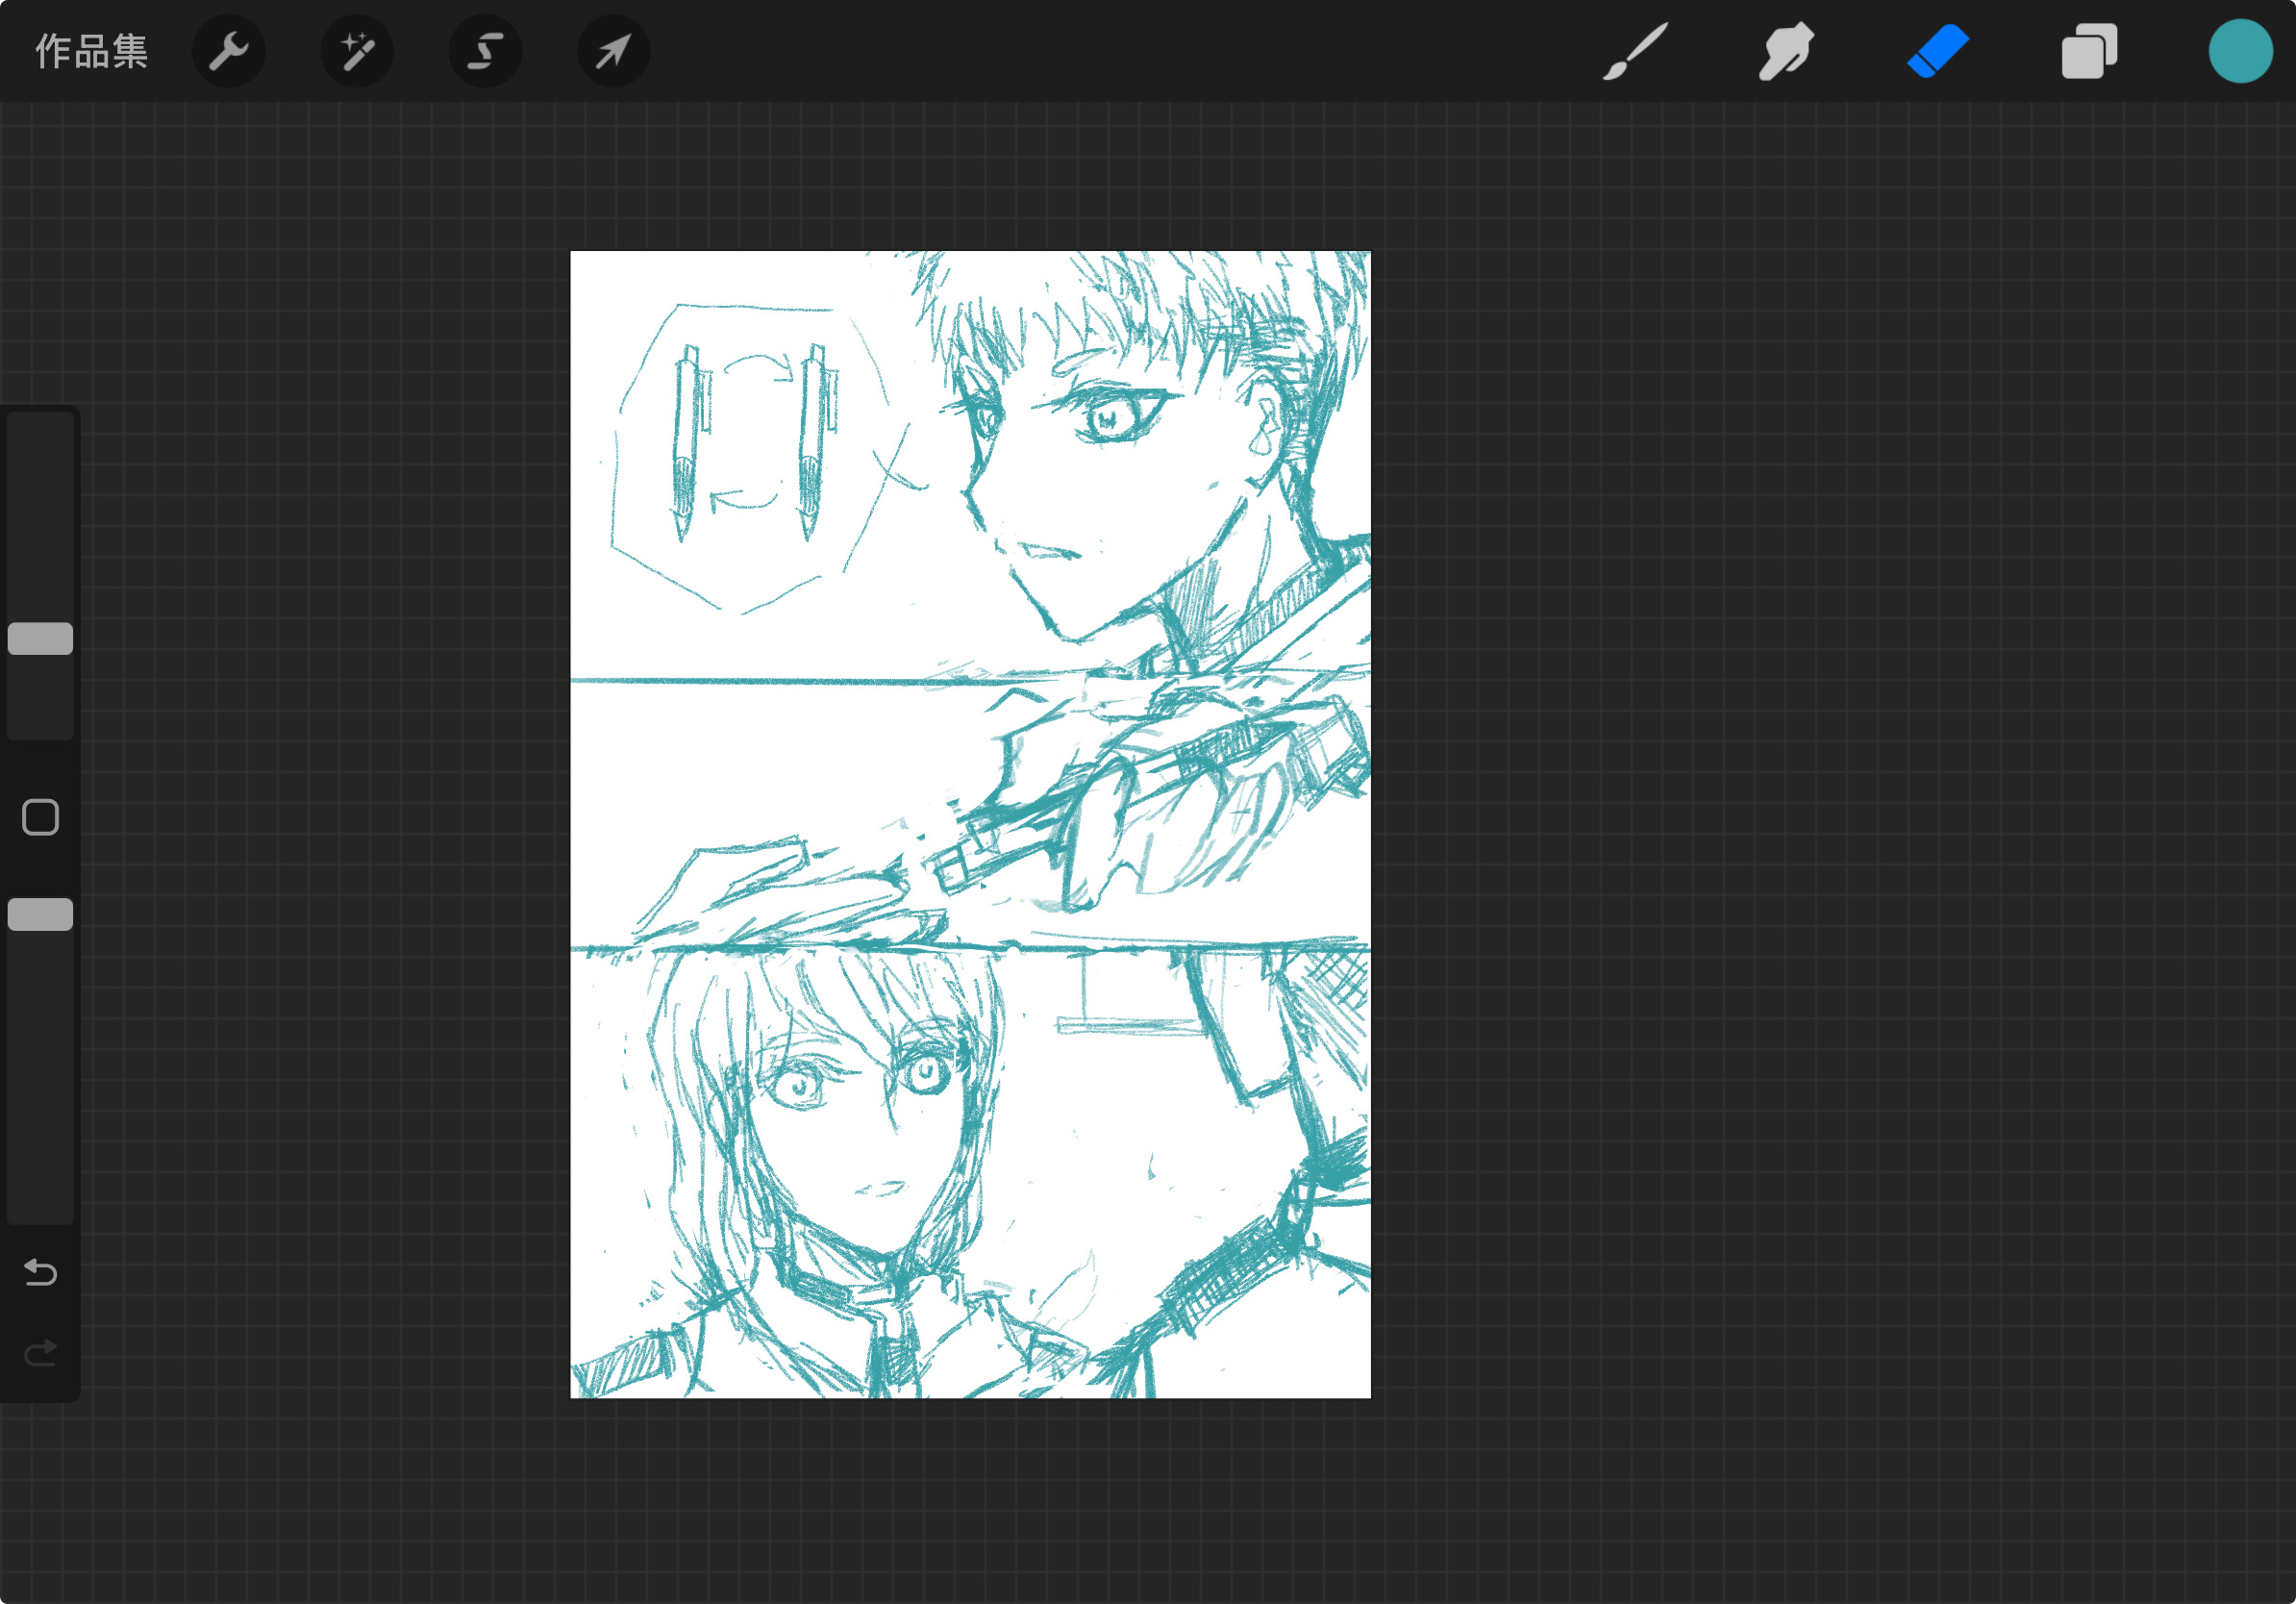Click the brush opacity slider handle

click(x=40, y=914)
